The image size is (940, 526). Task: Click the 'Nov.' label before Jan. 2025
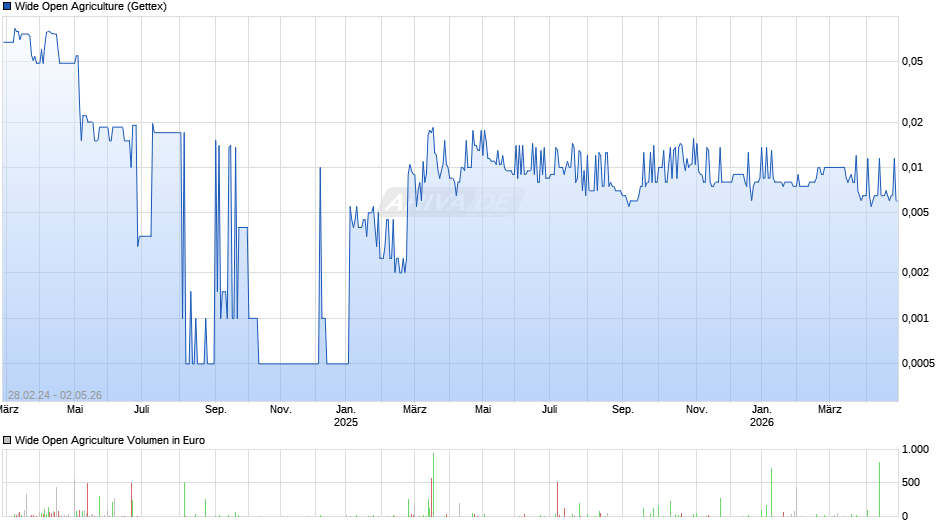(281, 410)
